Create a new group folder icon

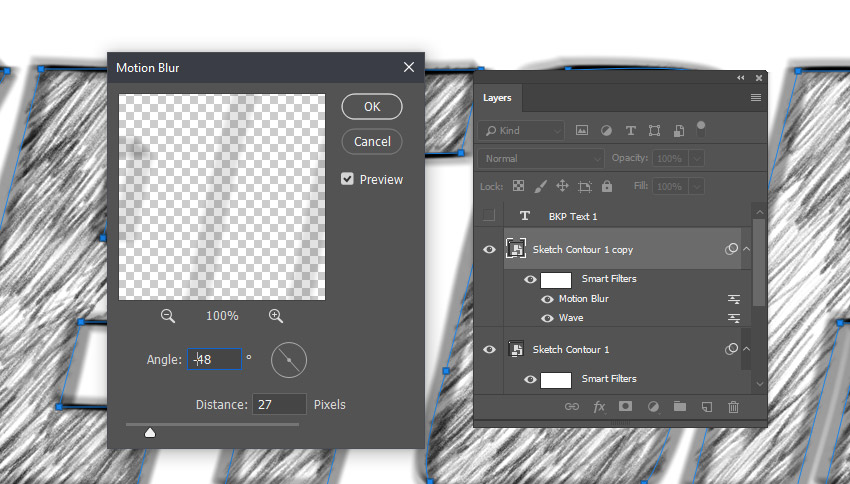click(x=680, y=407)
